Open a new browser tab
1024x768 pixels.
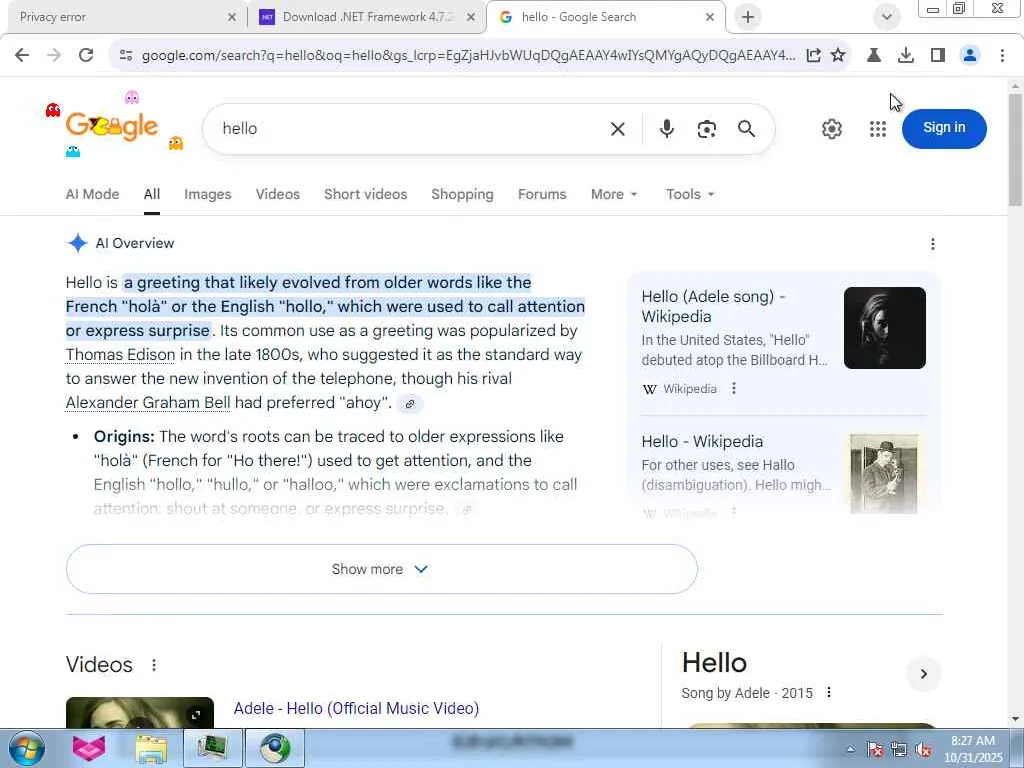pos(748,17)
